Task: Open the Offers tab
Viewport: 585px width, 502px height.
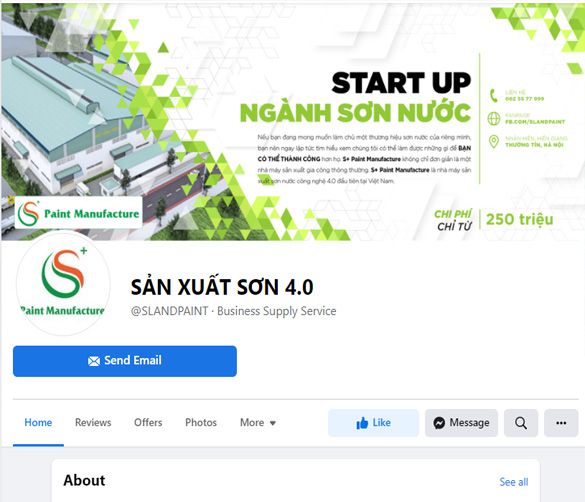Action: (148, 423)
